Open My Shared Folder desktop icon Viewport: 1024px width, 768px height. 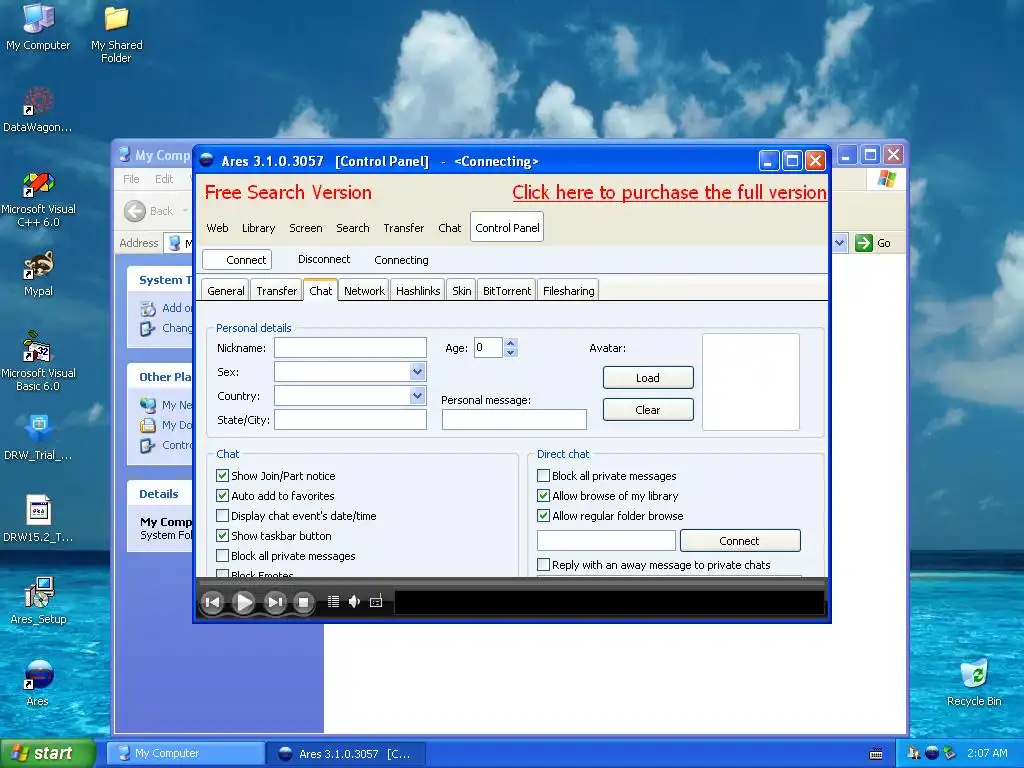(x=116, y=33)
